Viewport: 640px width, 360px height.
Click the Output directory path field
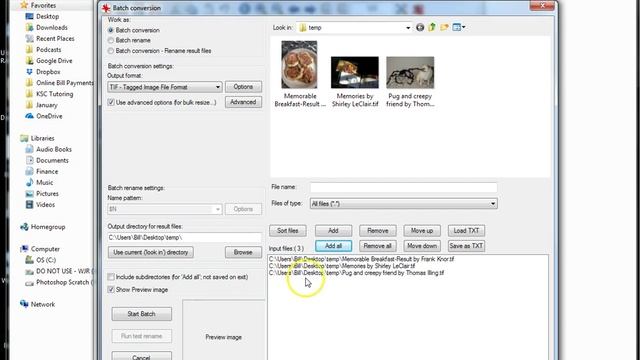[184, 237]
